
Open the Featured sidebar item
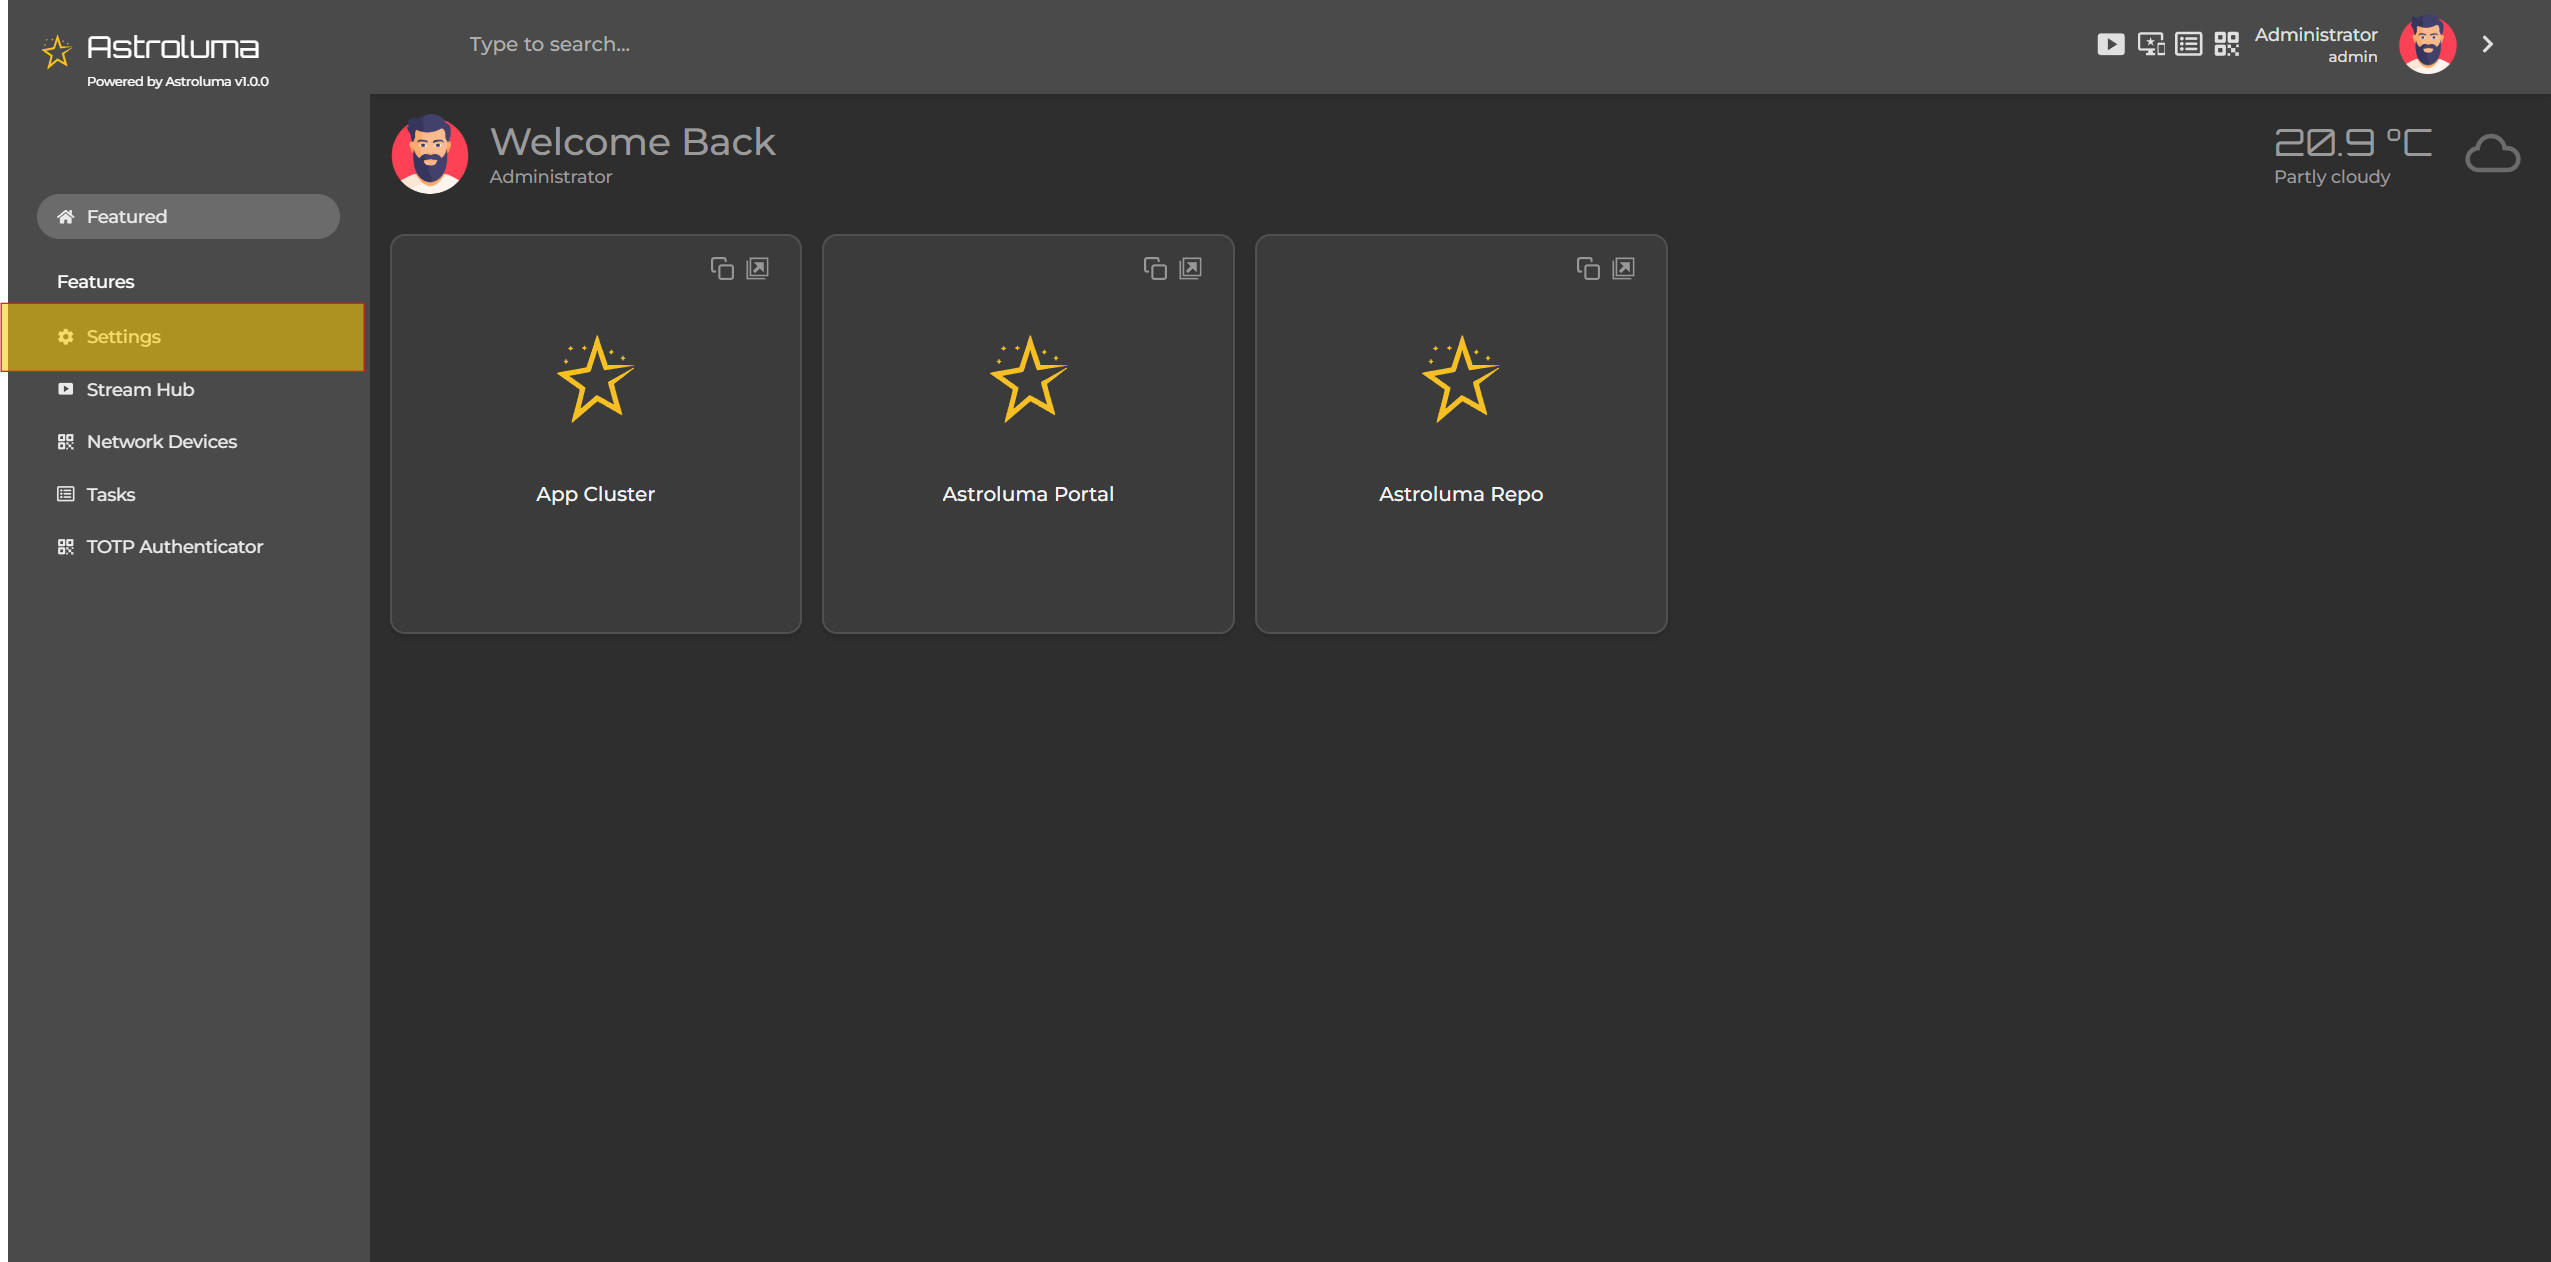[x=188, y=216]
